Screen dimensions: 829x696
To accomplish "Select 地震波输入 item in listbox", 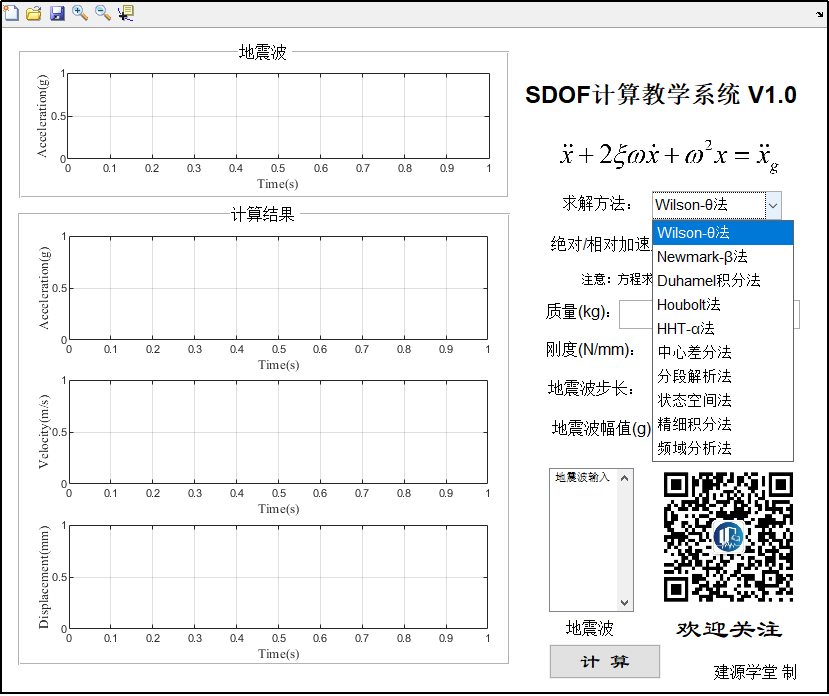I will [583, 478].
